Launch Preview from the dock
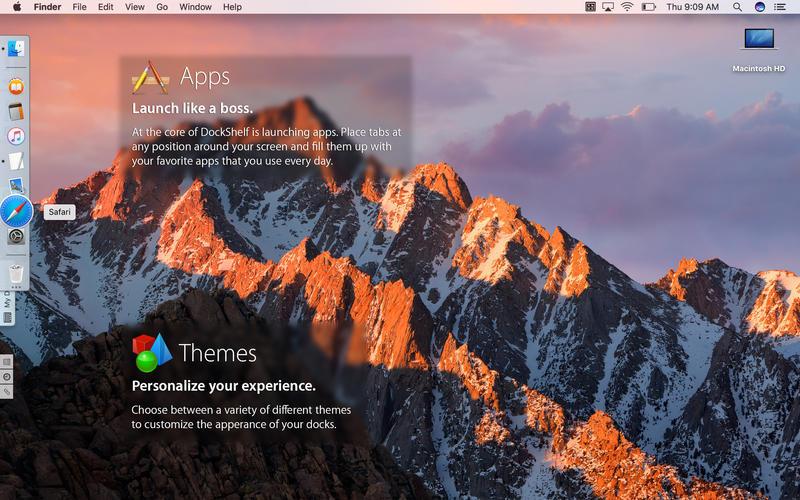Viewport: 800px width, 500px height. [x=16, y=186]
